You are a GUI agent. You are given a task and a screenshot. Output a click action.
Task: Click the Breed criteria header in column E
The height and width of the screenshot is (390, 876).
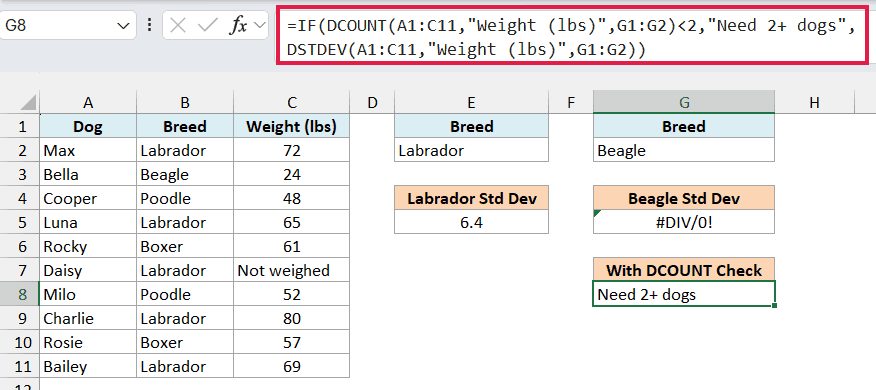pyautogui.click(x=472, y=126)
